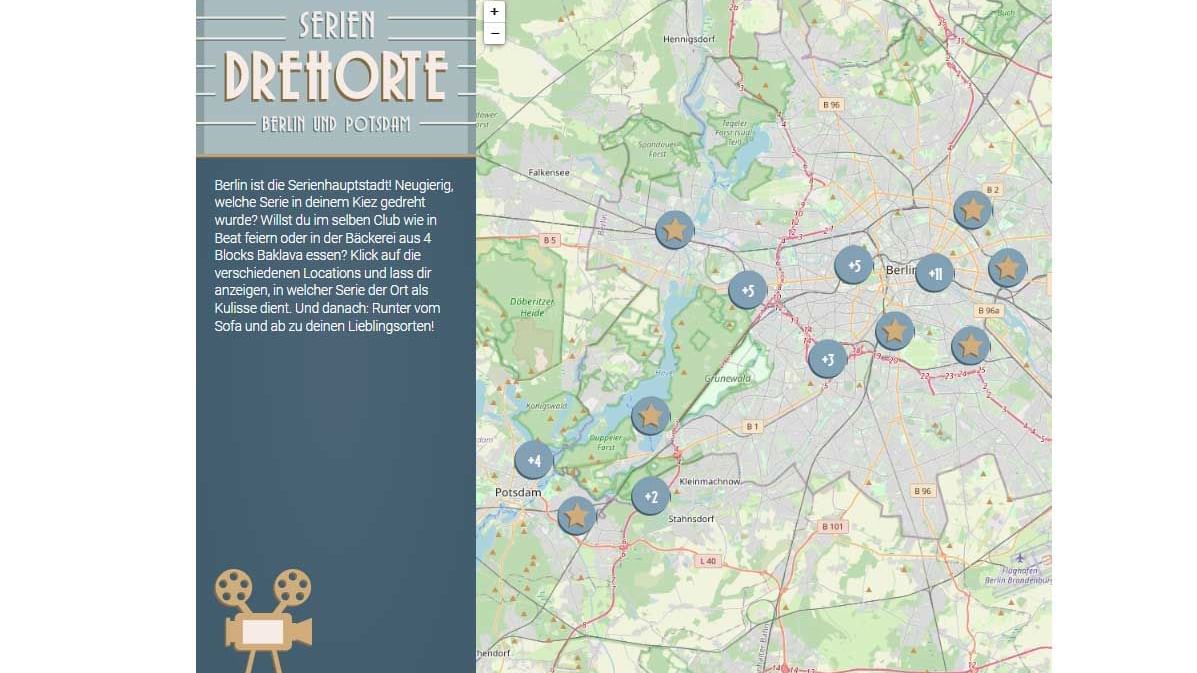1197x673 pixels.
Task: Zoom out using the minus button
Action: 494,33
